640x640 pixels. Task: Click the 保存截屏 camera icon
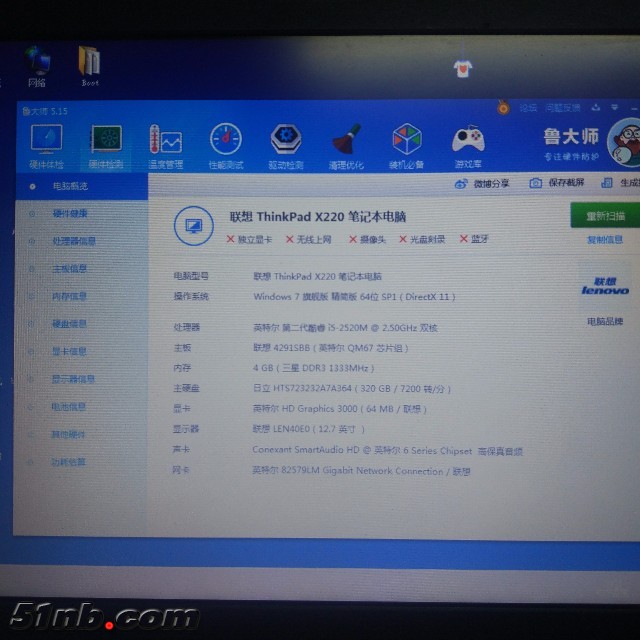[x=536, y=183]
